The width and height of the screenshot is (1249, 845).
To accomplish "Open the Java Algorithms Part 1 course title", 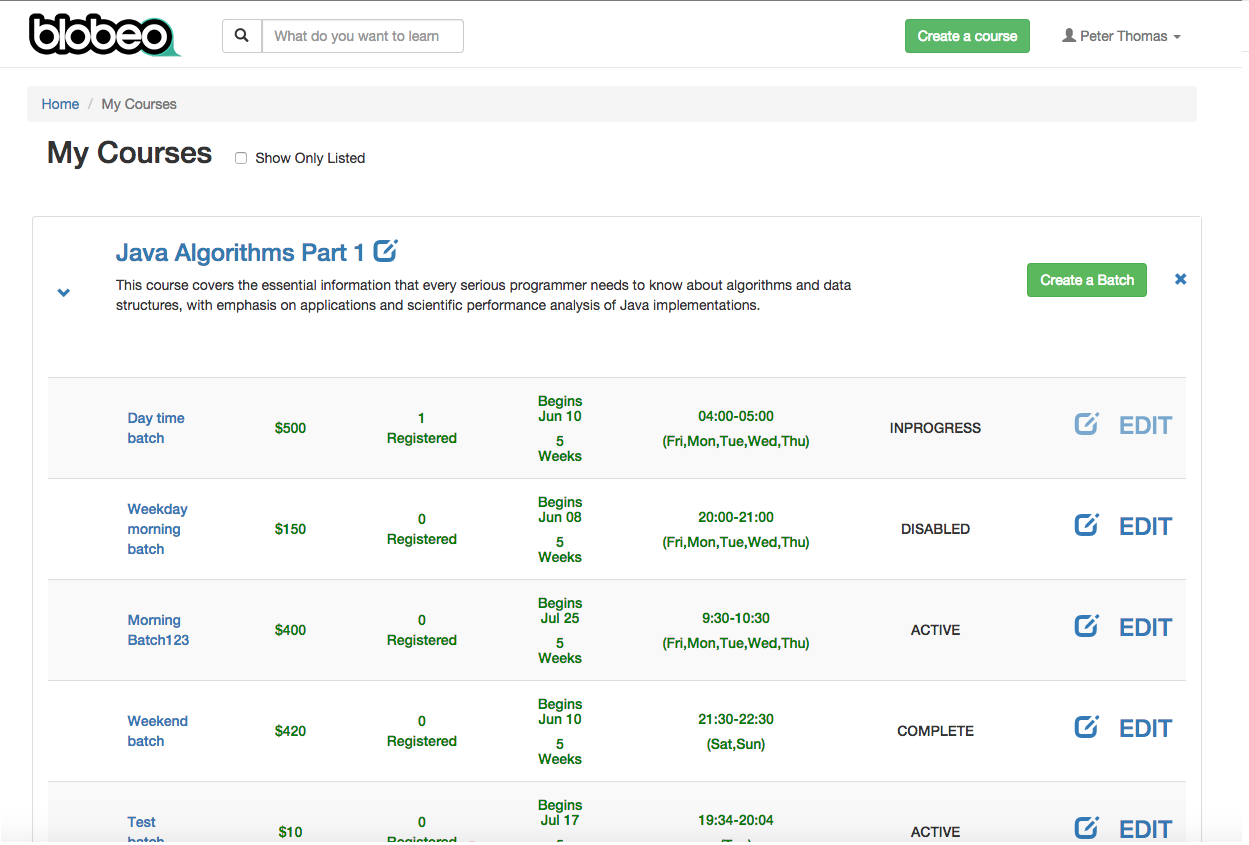I will [240, 252].
